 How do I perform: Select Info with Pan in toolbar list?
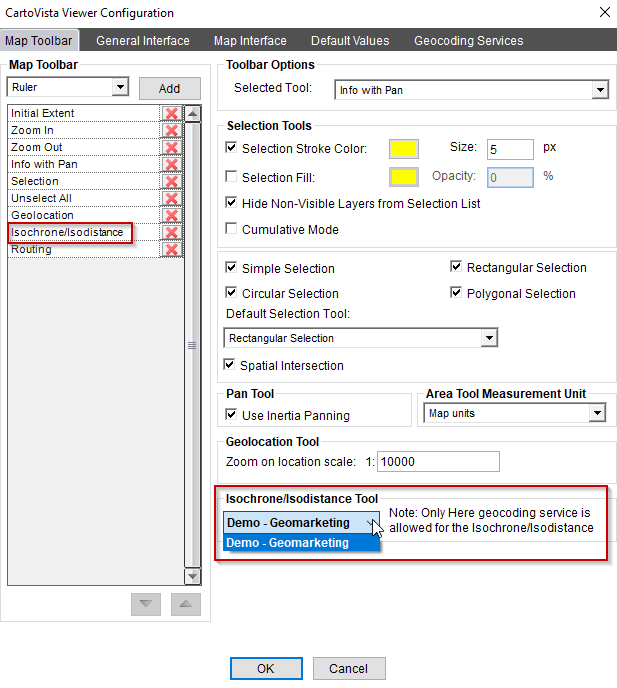tap(83, 165)
